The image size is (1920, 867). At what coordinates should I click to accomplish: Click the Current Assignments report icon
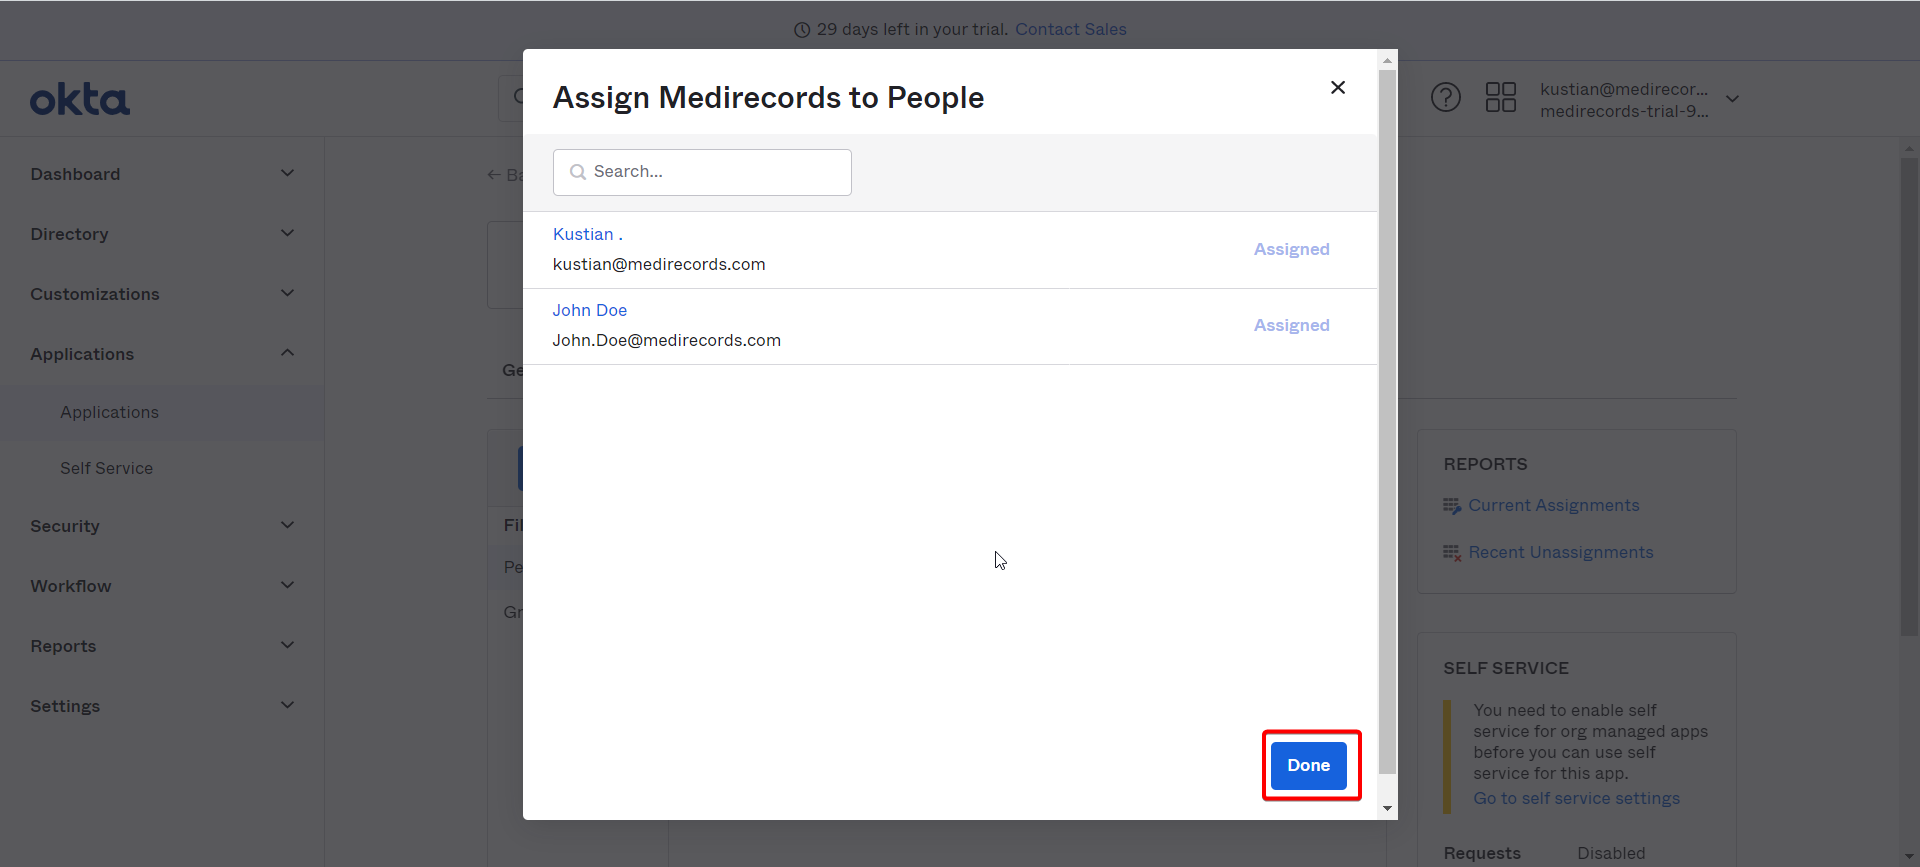(1452, 506)
